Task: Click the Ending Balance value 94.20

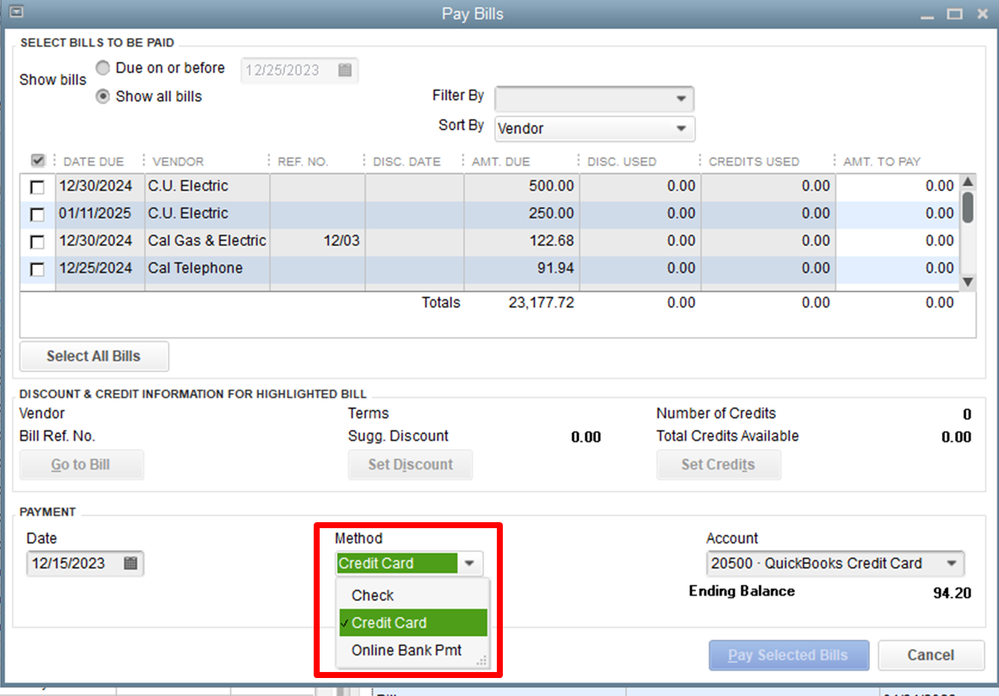Action: point(952,593)
